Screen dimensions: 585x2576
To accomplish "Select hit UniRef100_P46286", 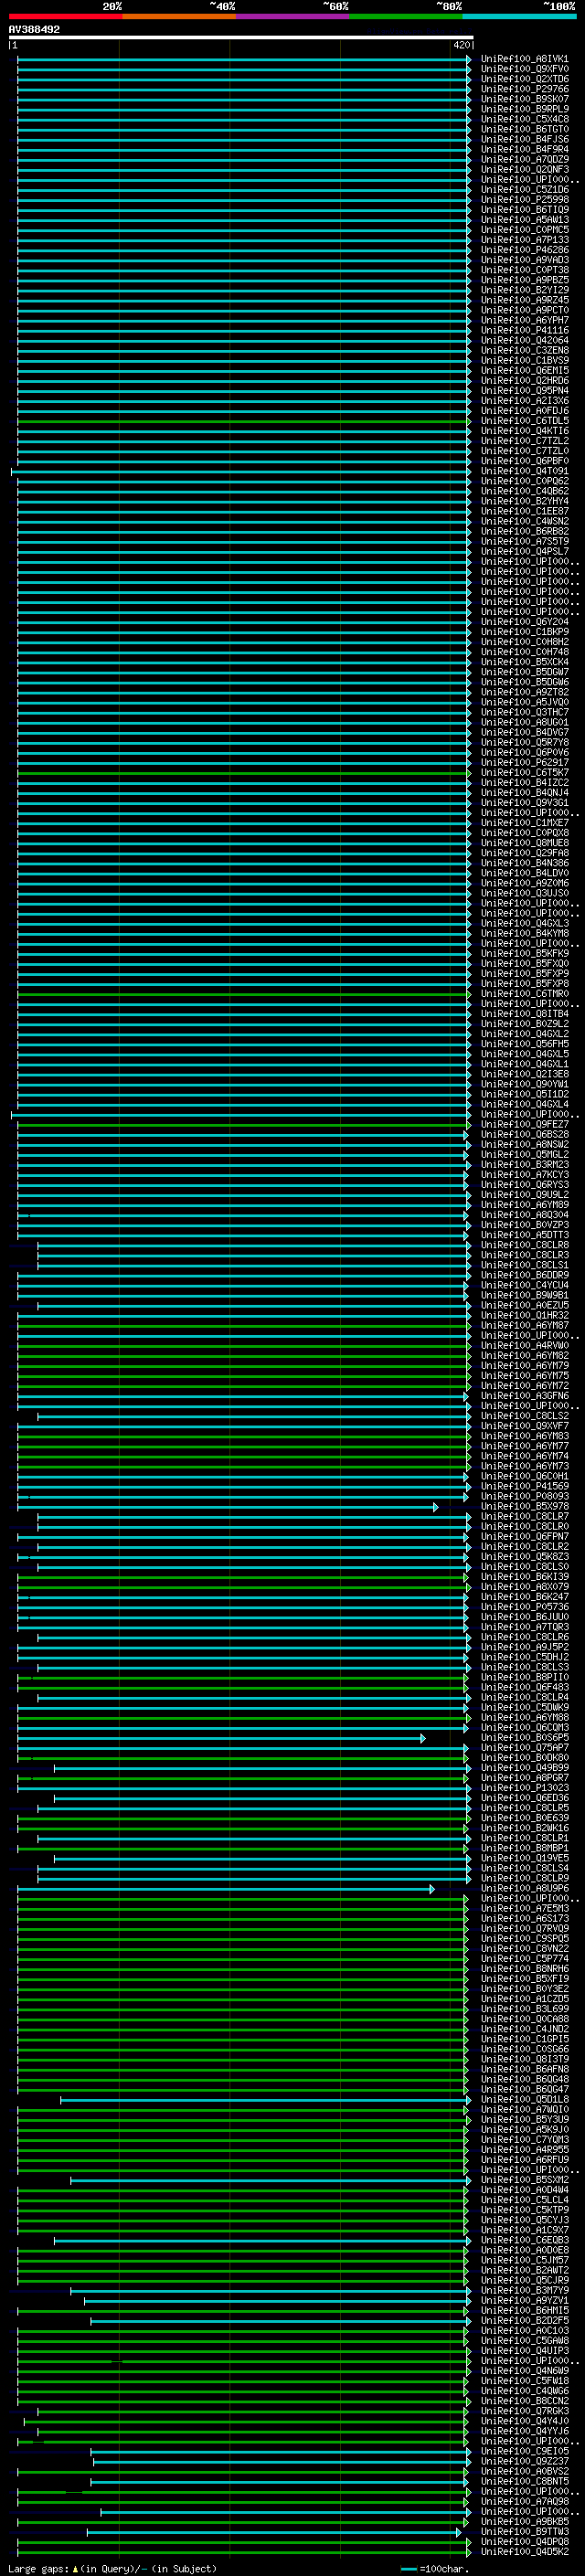I will click(524, 250).
